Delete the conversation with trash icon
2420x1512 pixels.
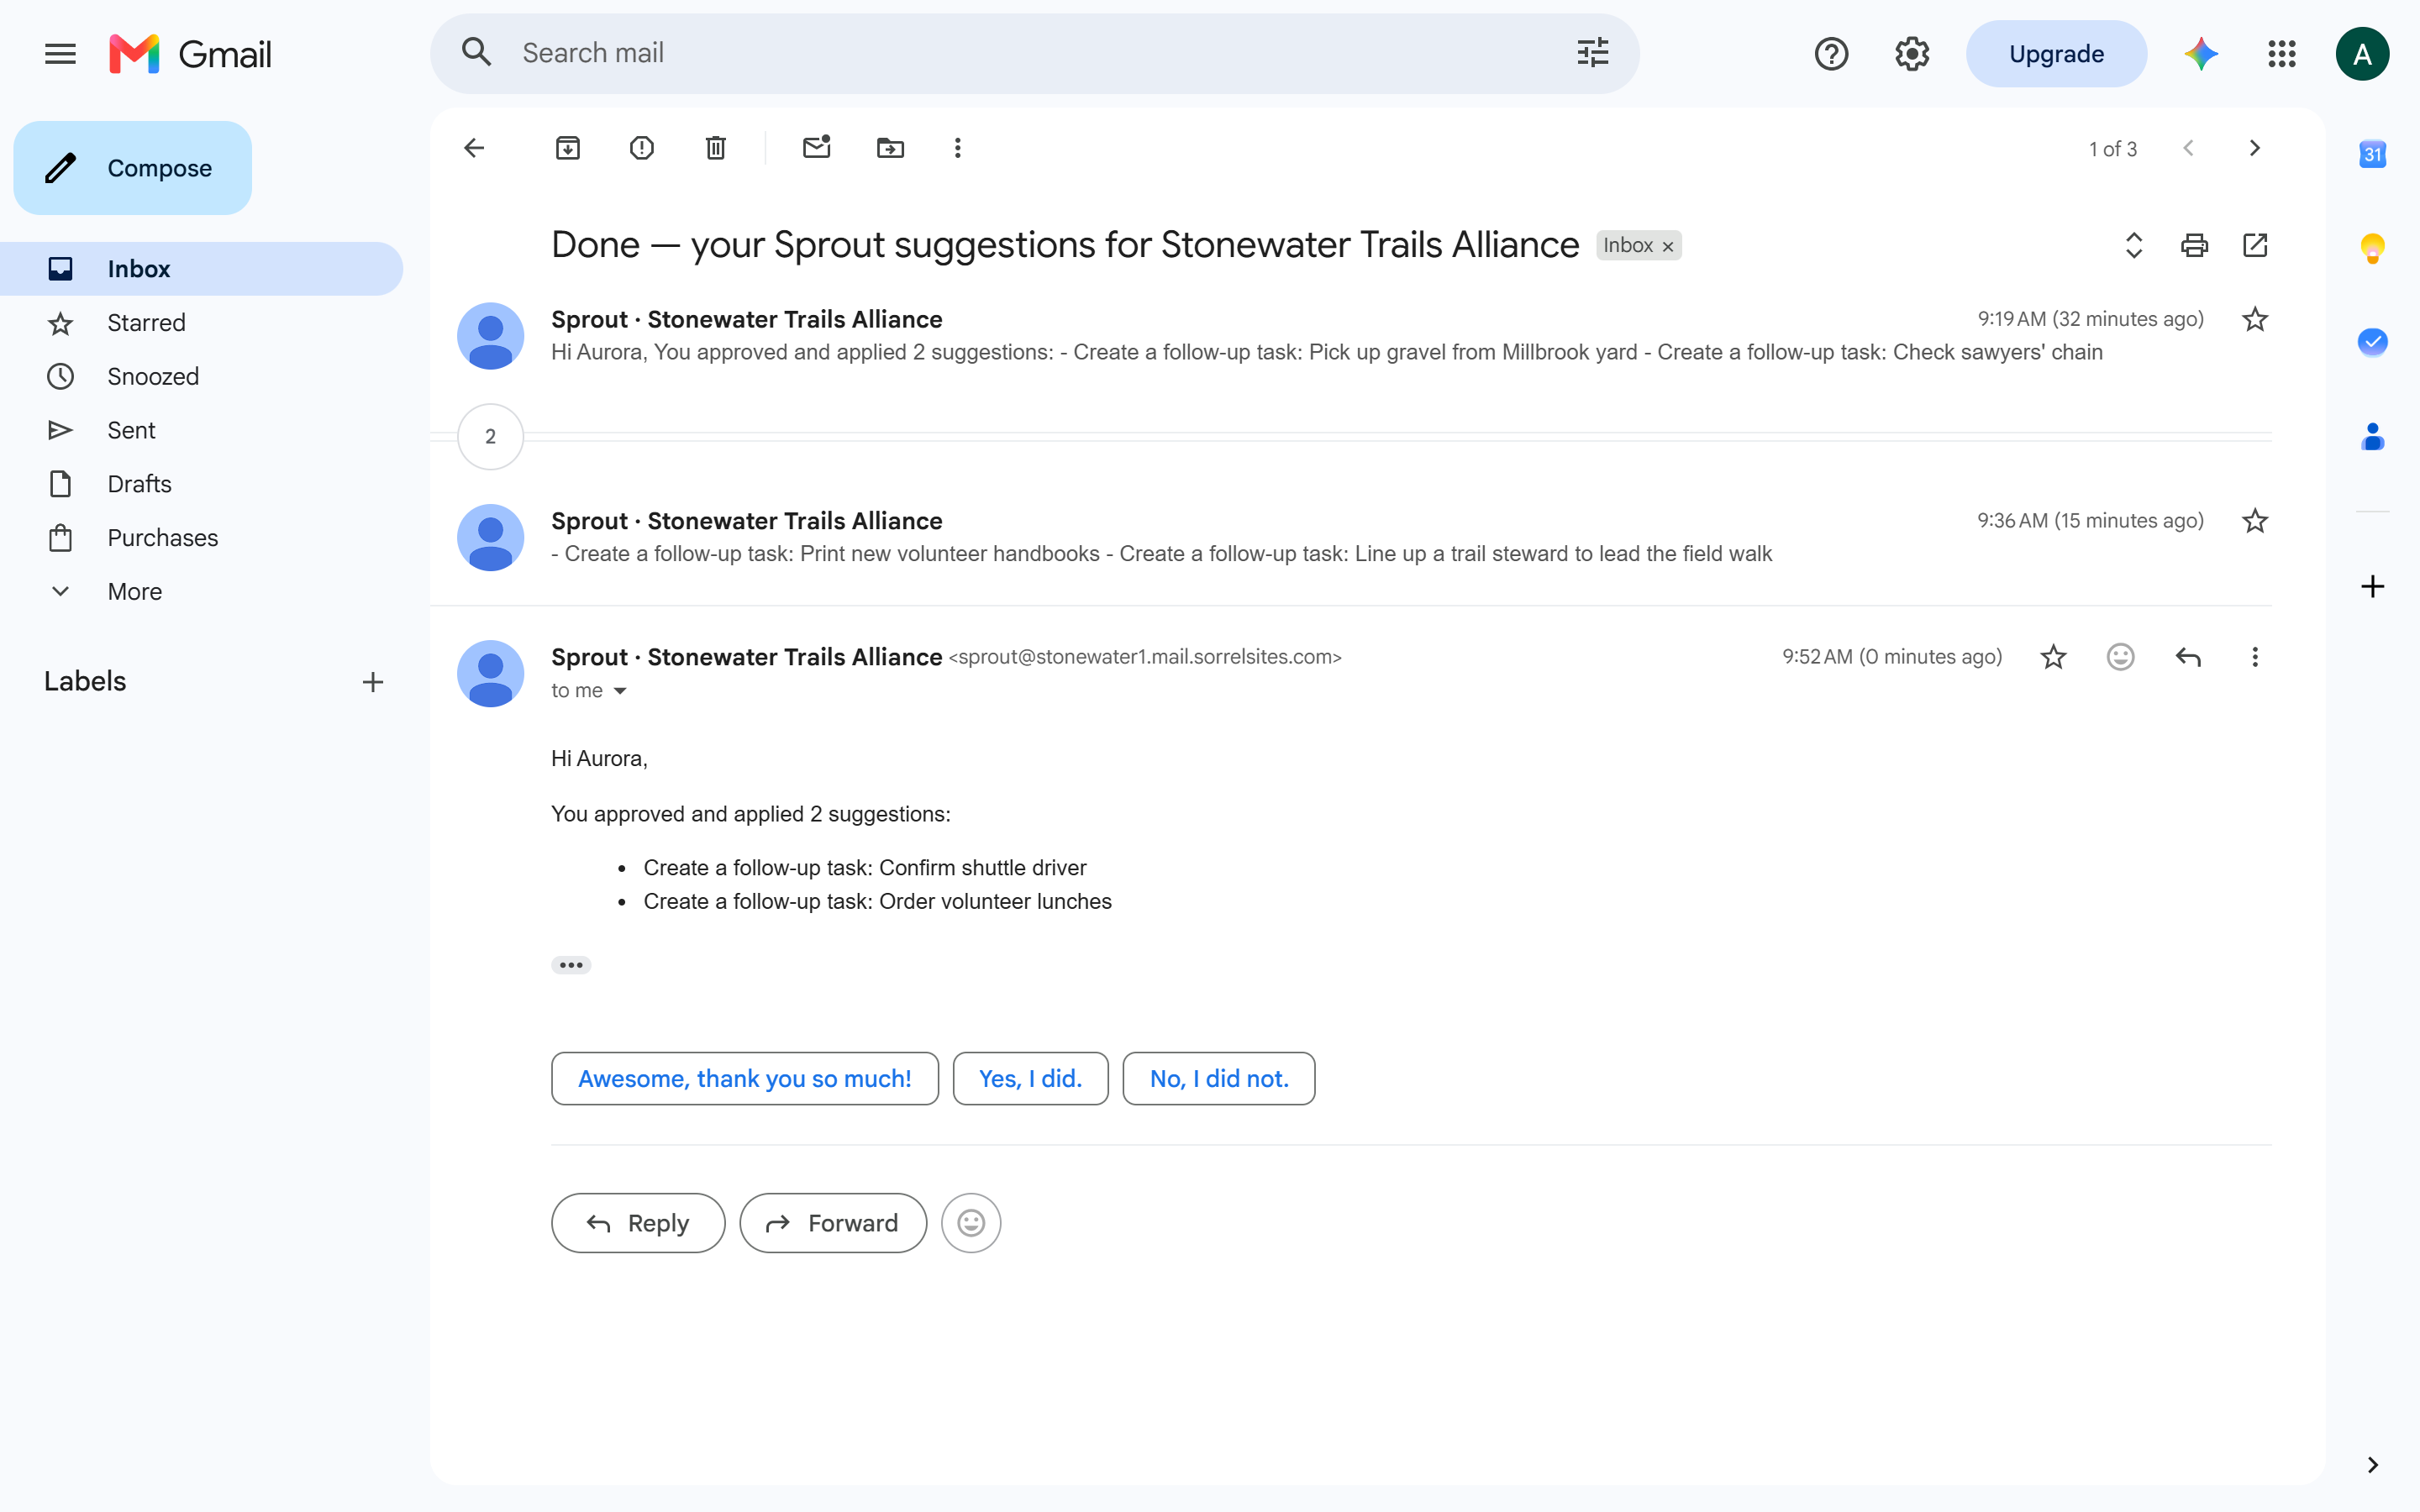coord(716,148)
